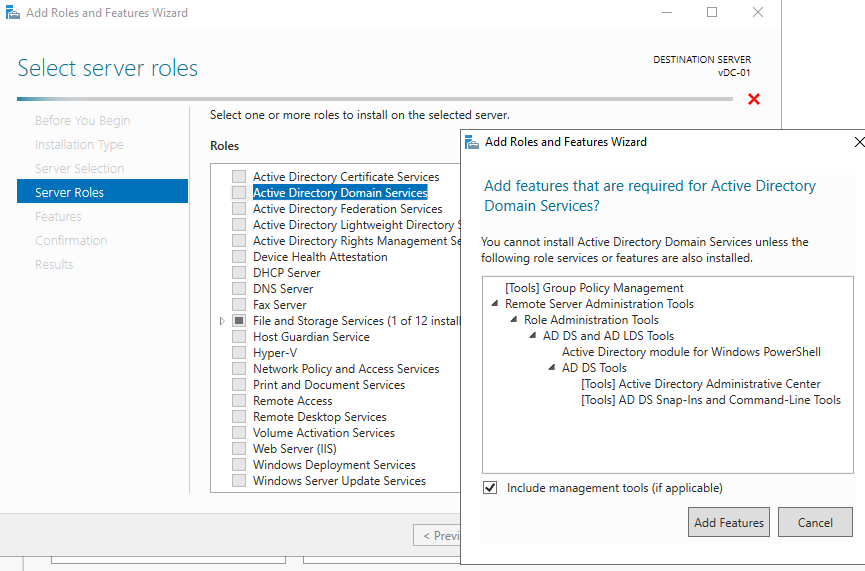Image resolution: width=865 pixels, height=571 pixels.
Task: Select Active Directory module for Windows PowerShell
Action: coord(691,352)
